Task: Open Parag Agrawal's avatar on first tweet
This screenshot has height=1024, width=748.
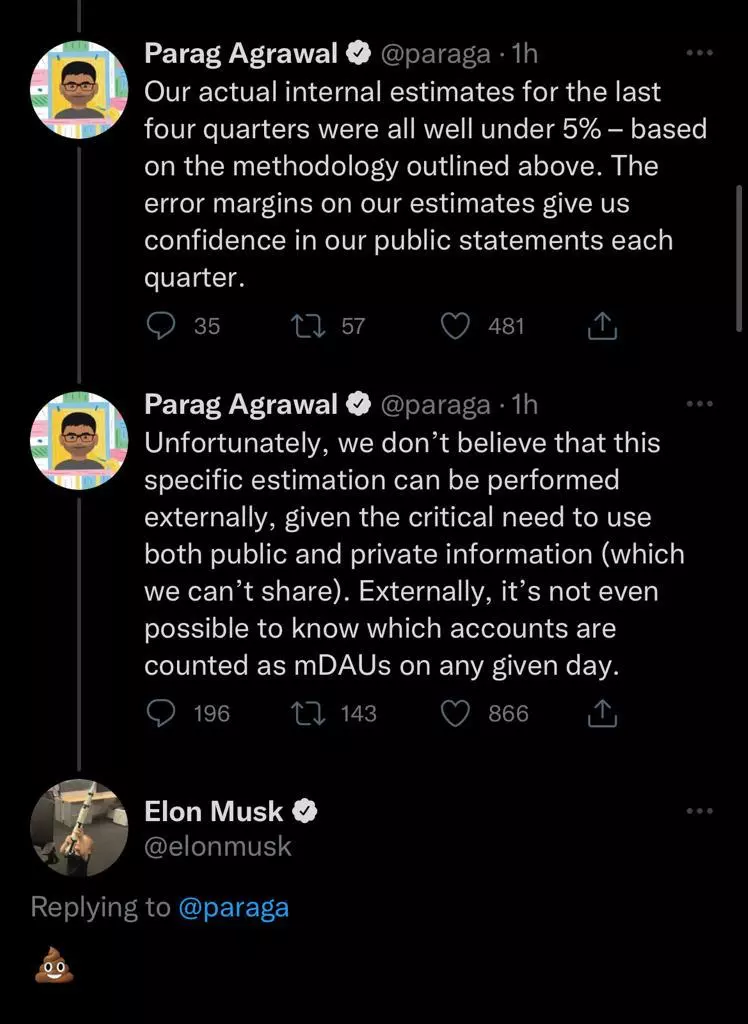Action: point(80,89)
